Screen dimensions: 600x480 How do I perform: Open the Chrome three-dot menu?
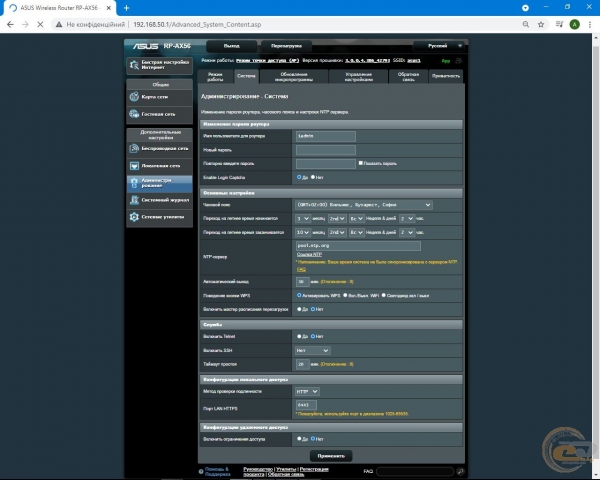590,24
